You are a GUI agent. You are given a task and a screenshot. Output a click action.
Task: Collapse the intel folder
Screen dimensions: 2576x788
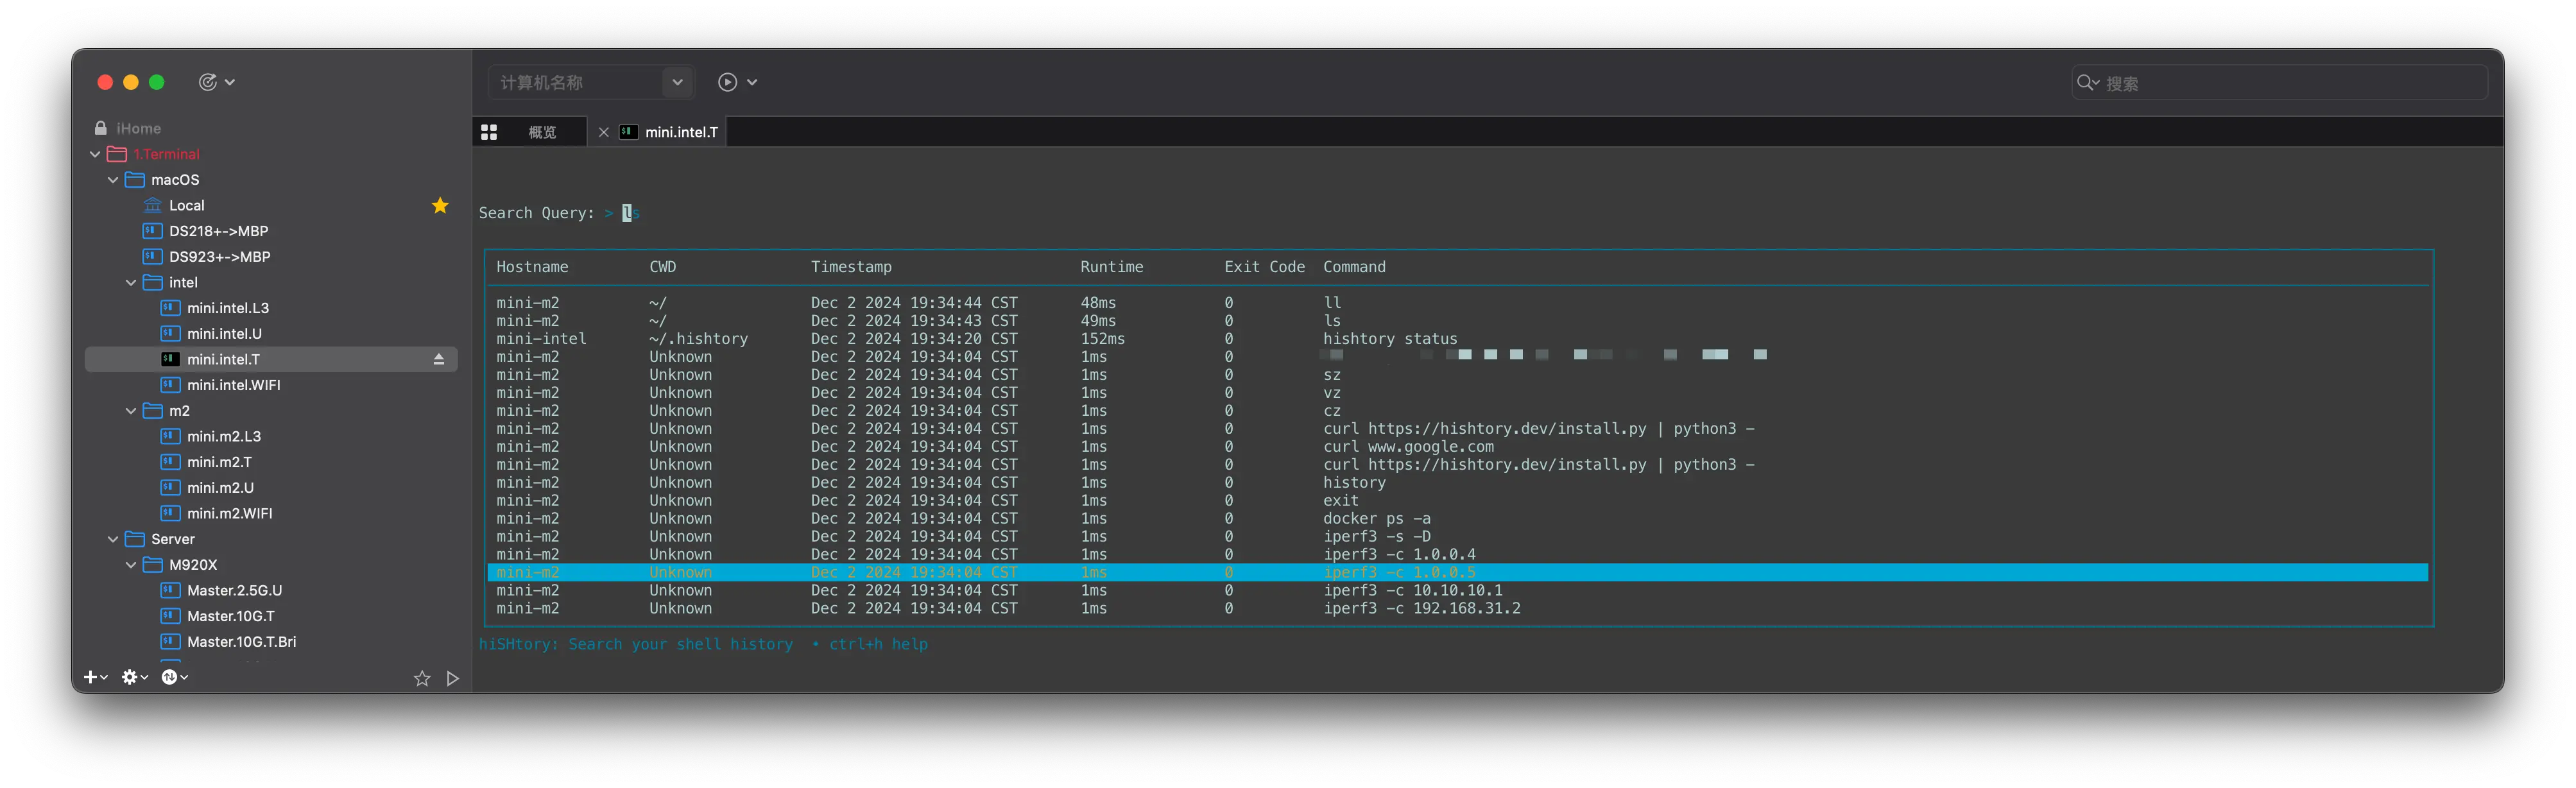131,283
